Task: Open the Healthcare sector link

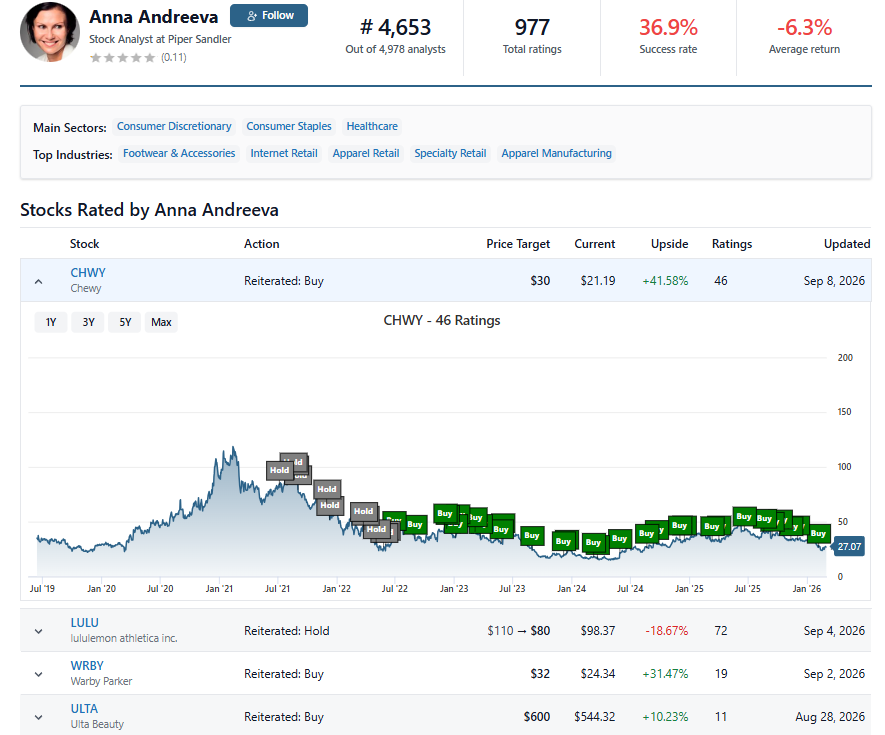Action: pyautogui.click(x=372, y=126)
